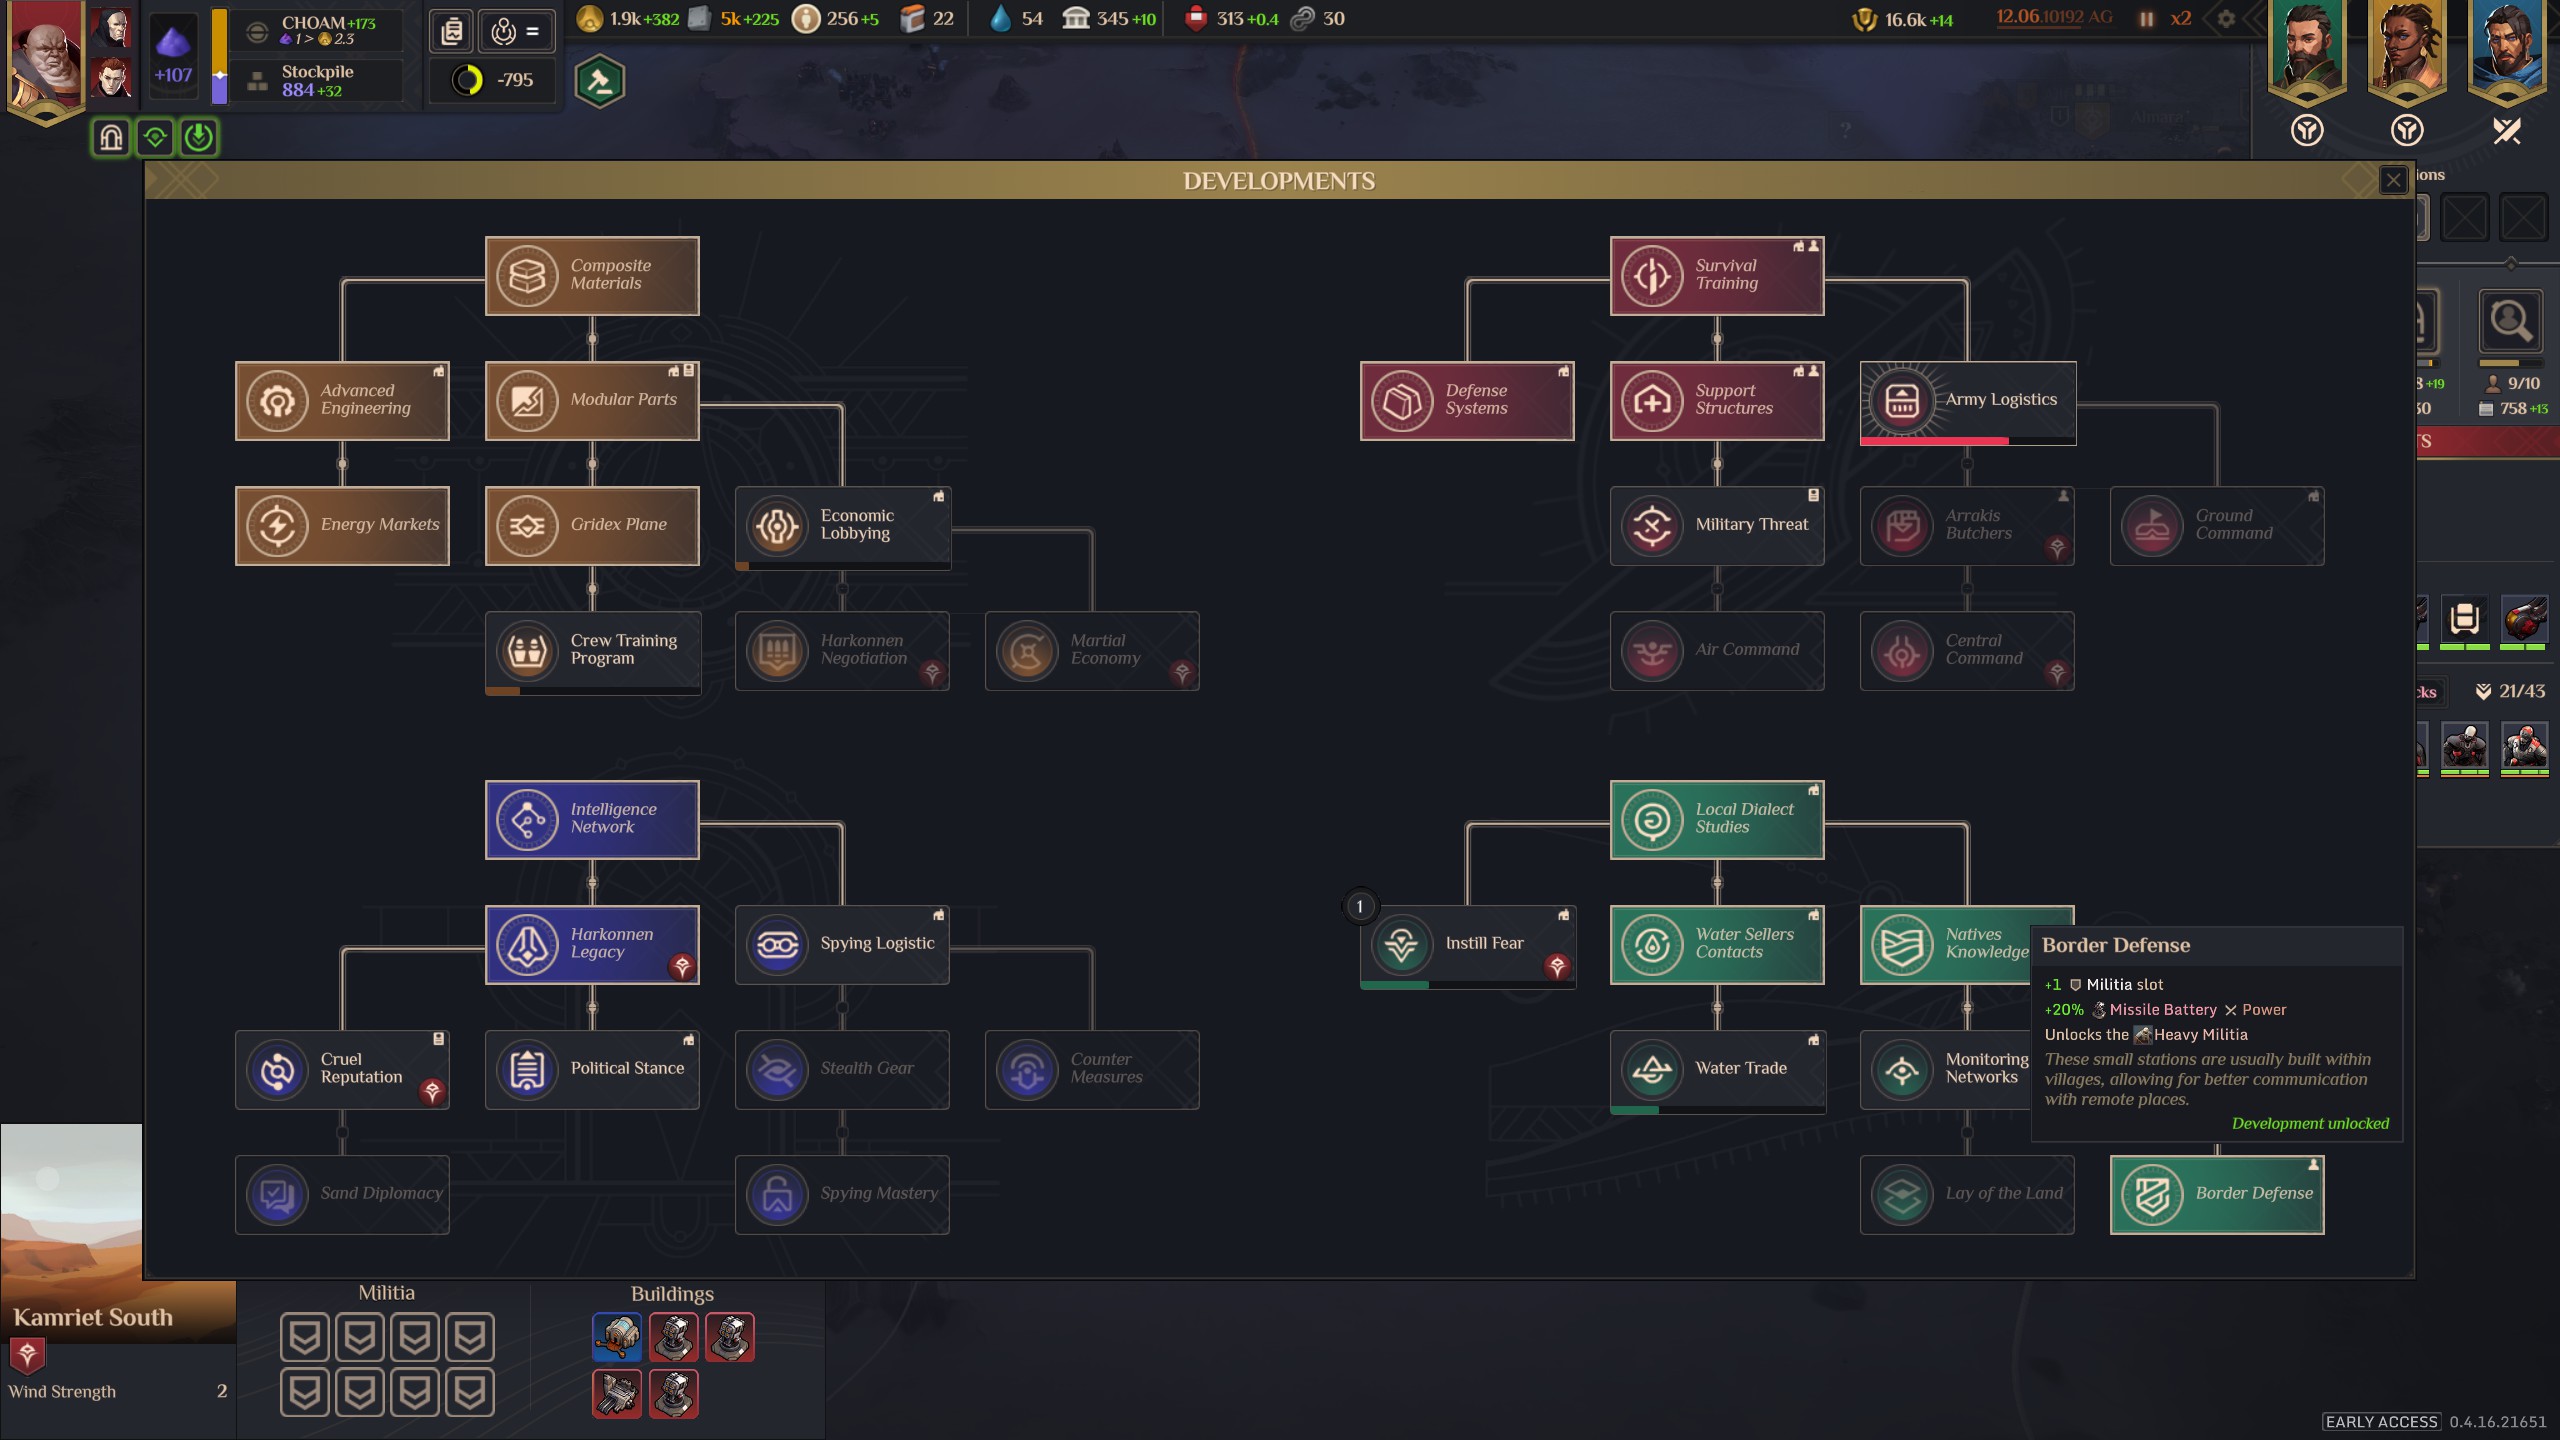
Task: Open the Stockpile spice panel
Action: (x=317, y=80)
